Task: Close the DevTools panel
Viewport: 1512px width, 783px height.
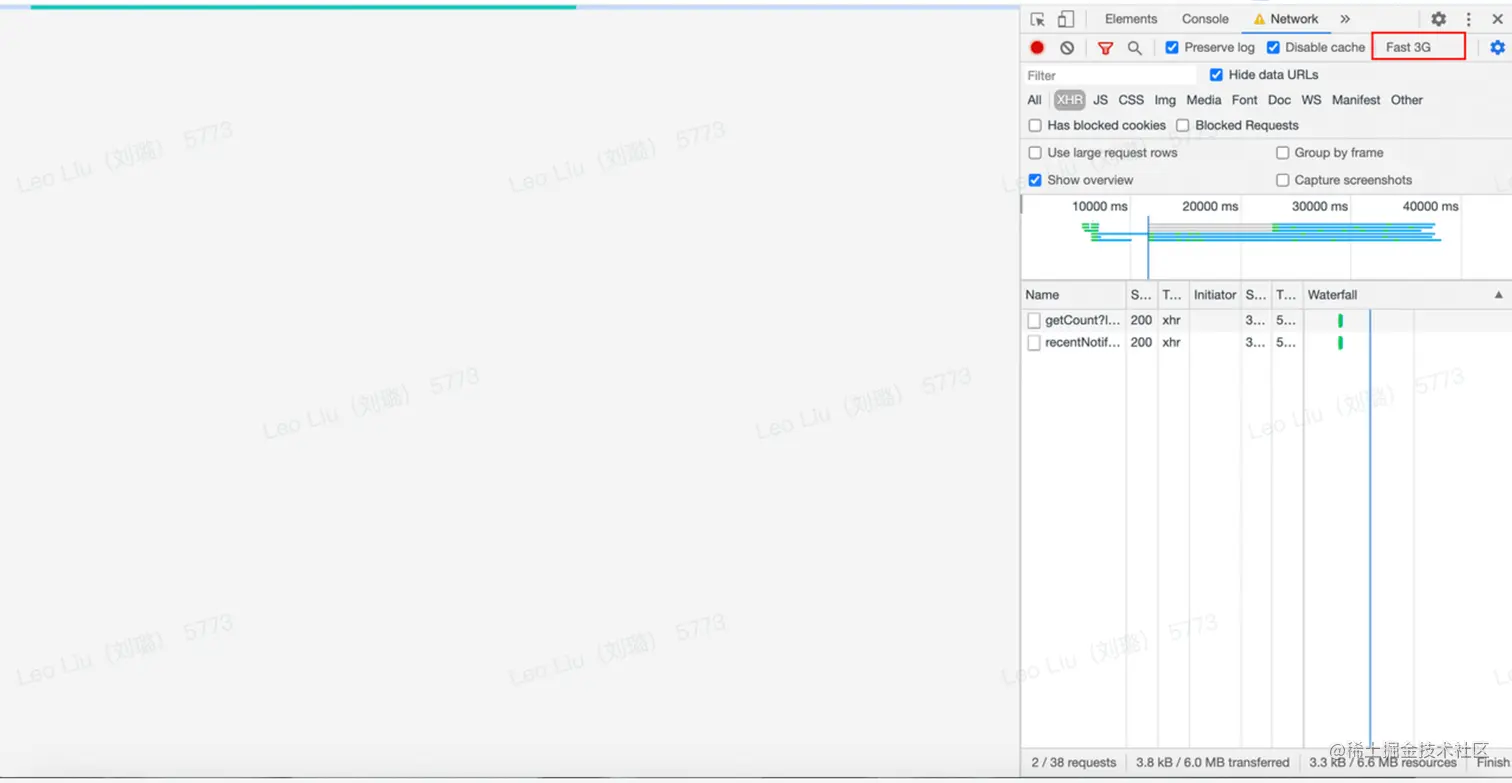Action: 1498,19
